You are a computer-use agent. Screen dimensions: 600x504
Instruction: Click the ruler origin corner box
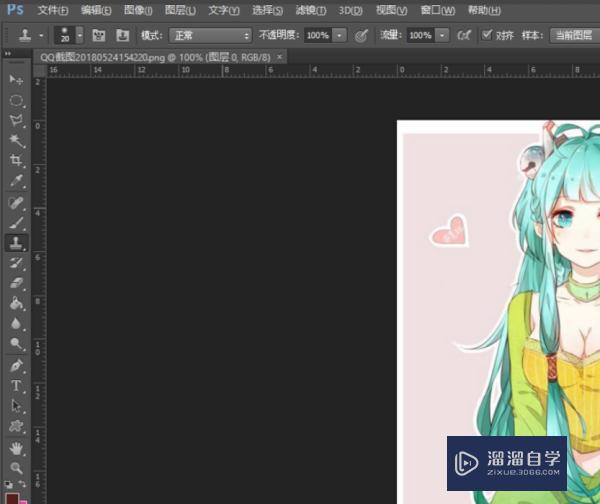(39, 70)
